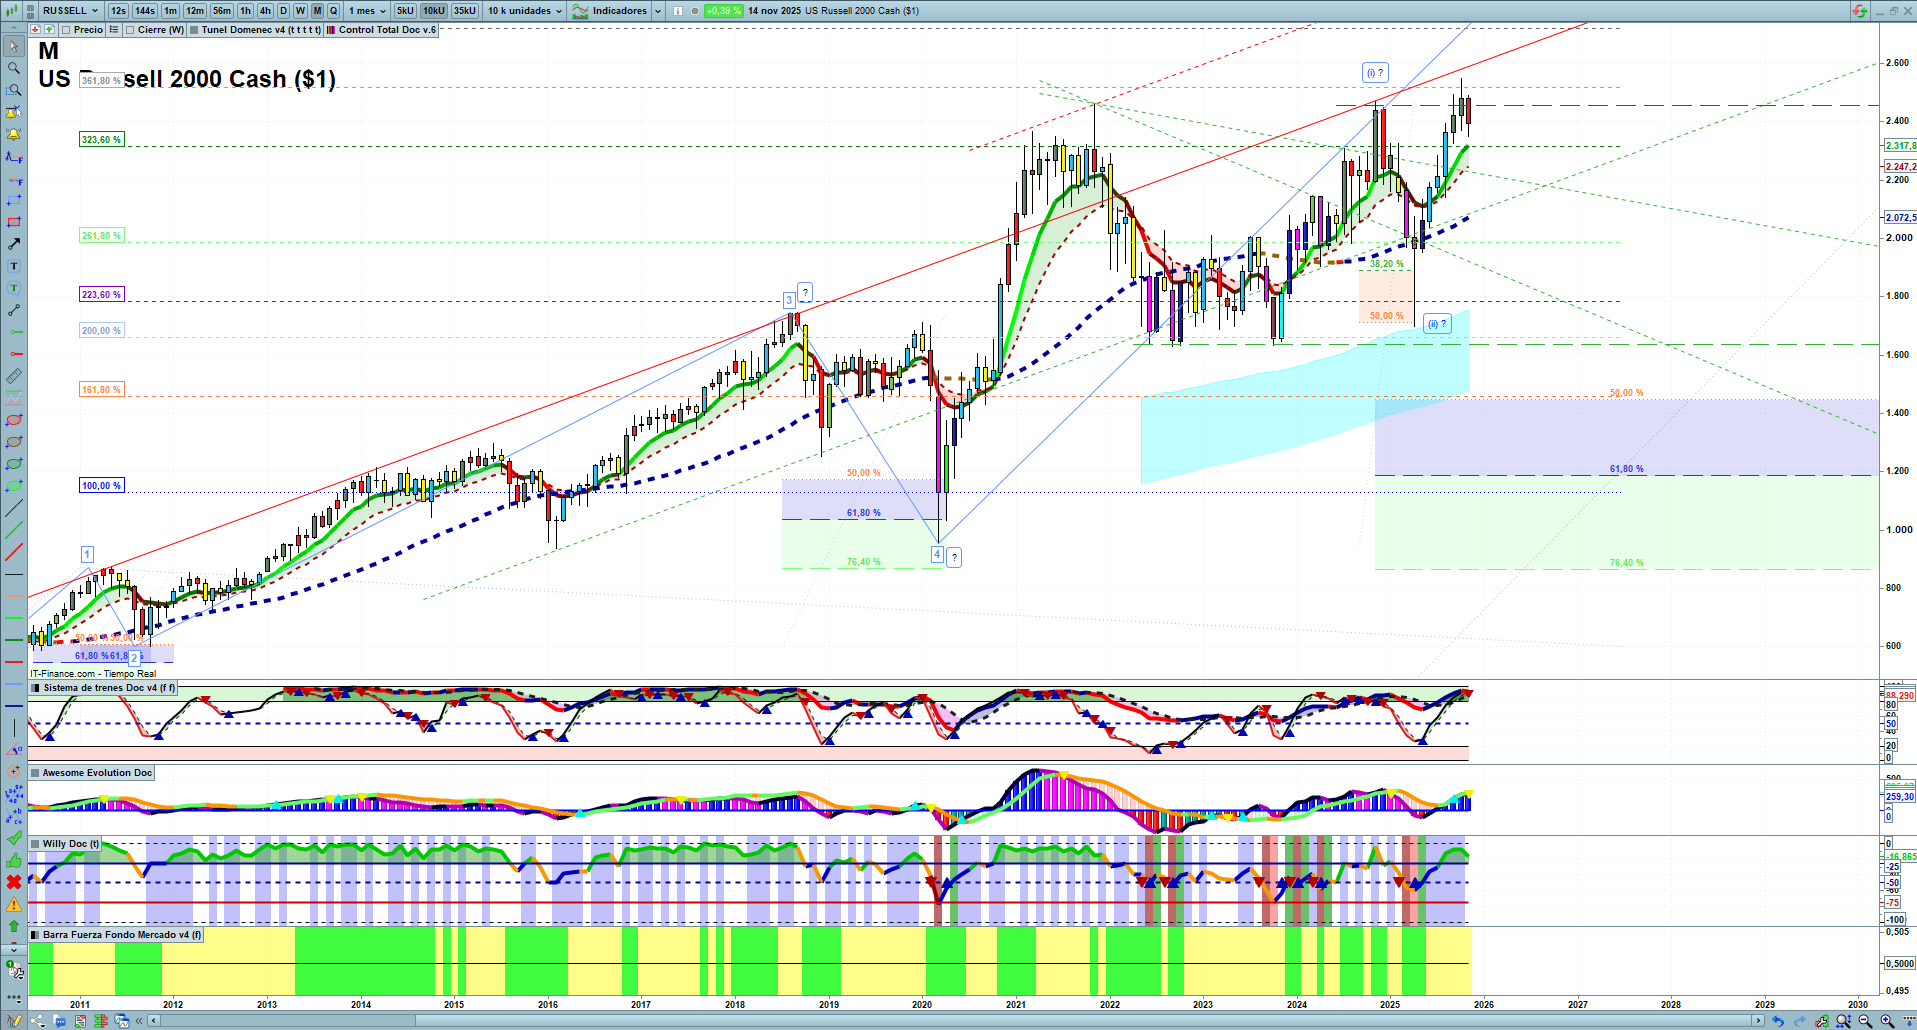Screen dimensions: 1917x1030
Task: Switch to the Q quarterly timeframe
Action: tap(334, 11)
